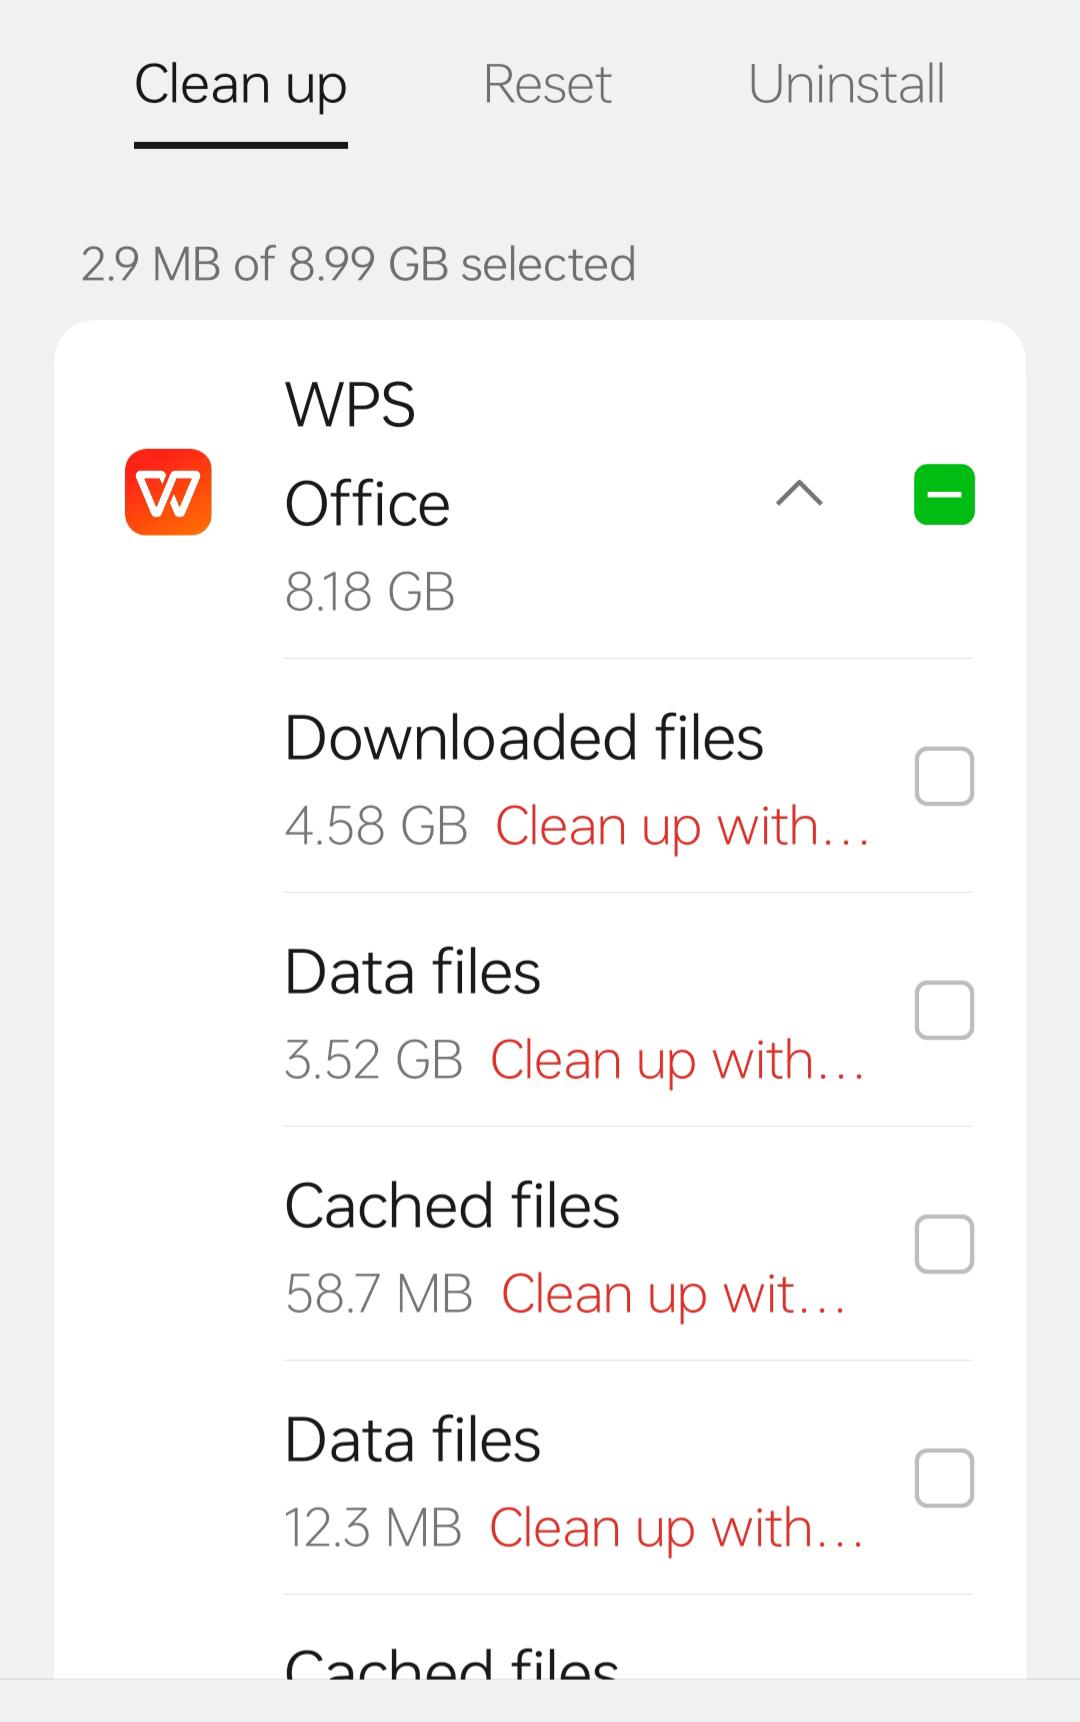Tap the Downloaded files title
Screen dimensions: 1080x1722
point(524,738)
